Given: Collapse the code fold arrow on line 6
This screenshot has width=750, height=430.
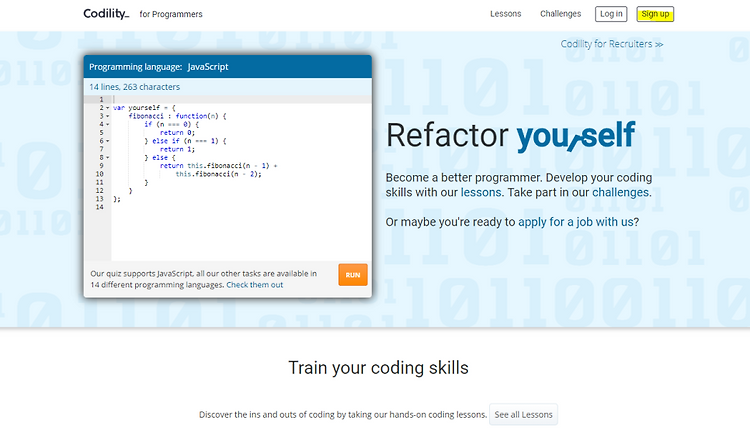Looking at the screenshot, I should pyautogui.click(x=107, y=141).
